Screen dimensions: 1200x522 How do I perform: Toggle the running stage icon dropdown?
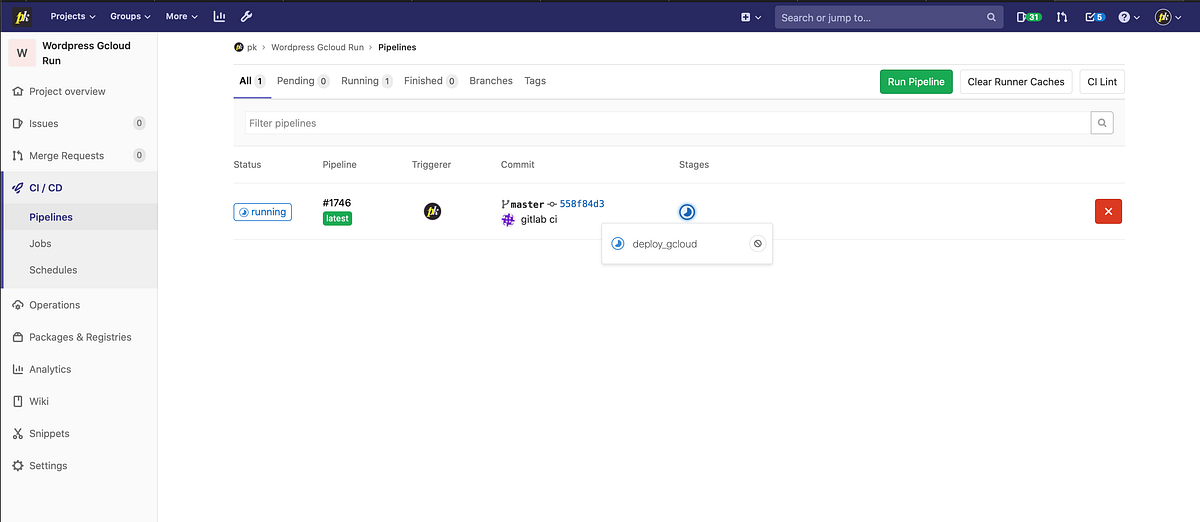687,212
